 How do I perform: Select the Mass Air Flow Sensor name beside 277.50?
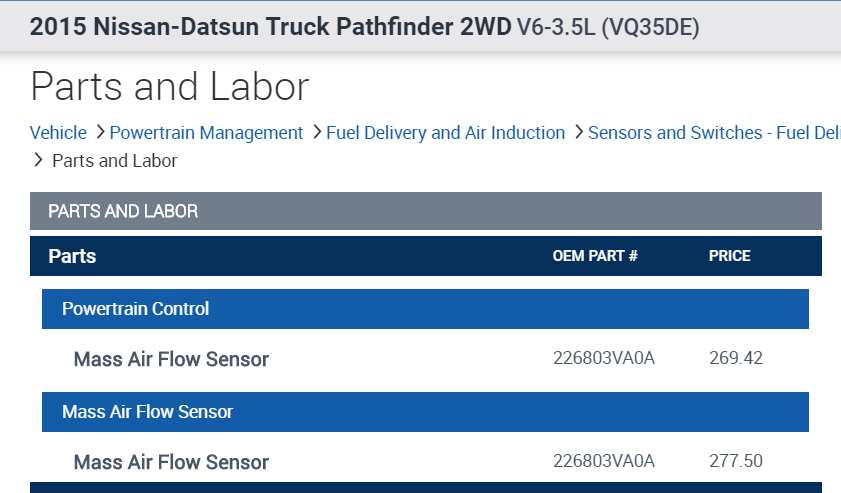171,462
